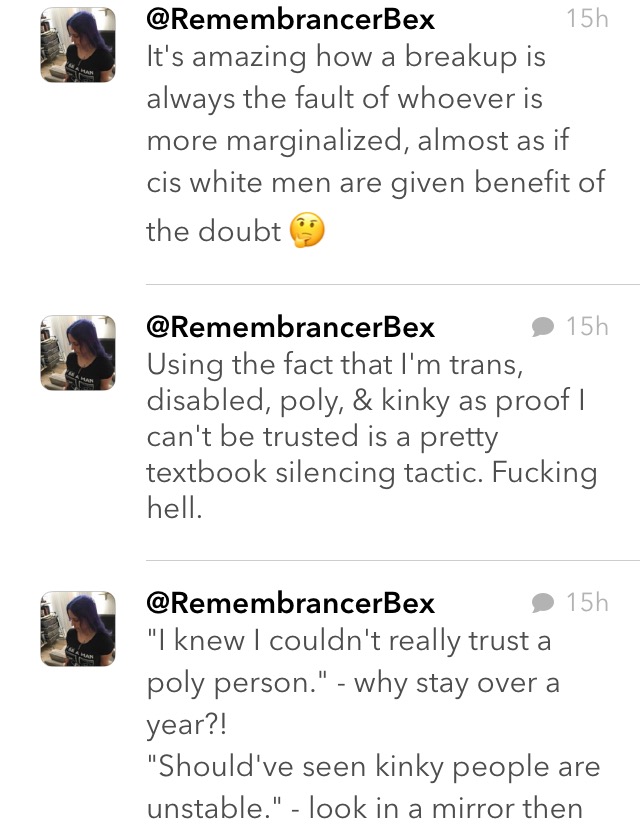Image resolution: width=640 pixels, height=828 pixels.
Task: Click the word 'hell.' ending the second tweet
Action: pos(175,508)
